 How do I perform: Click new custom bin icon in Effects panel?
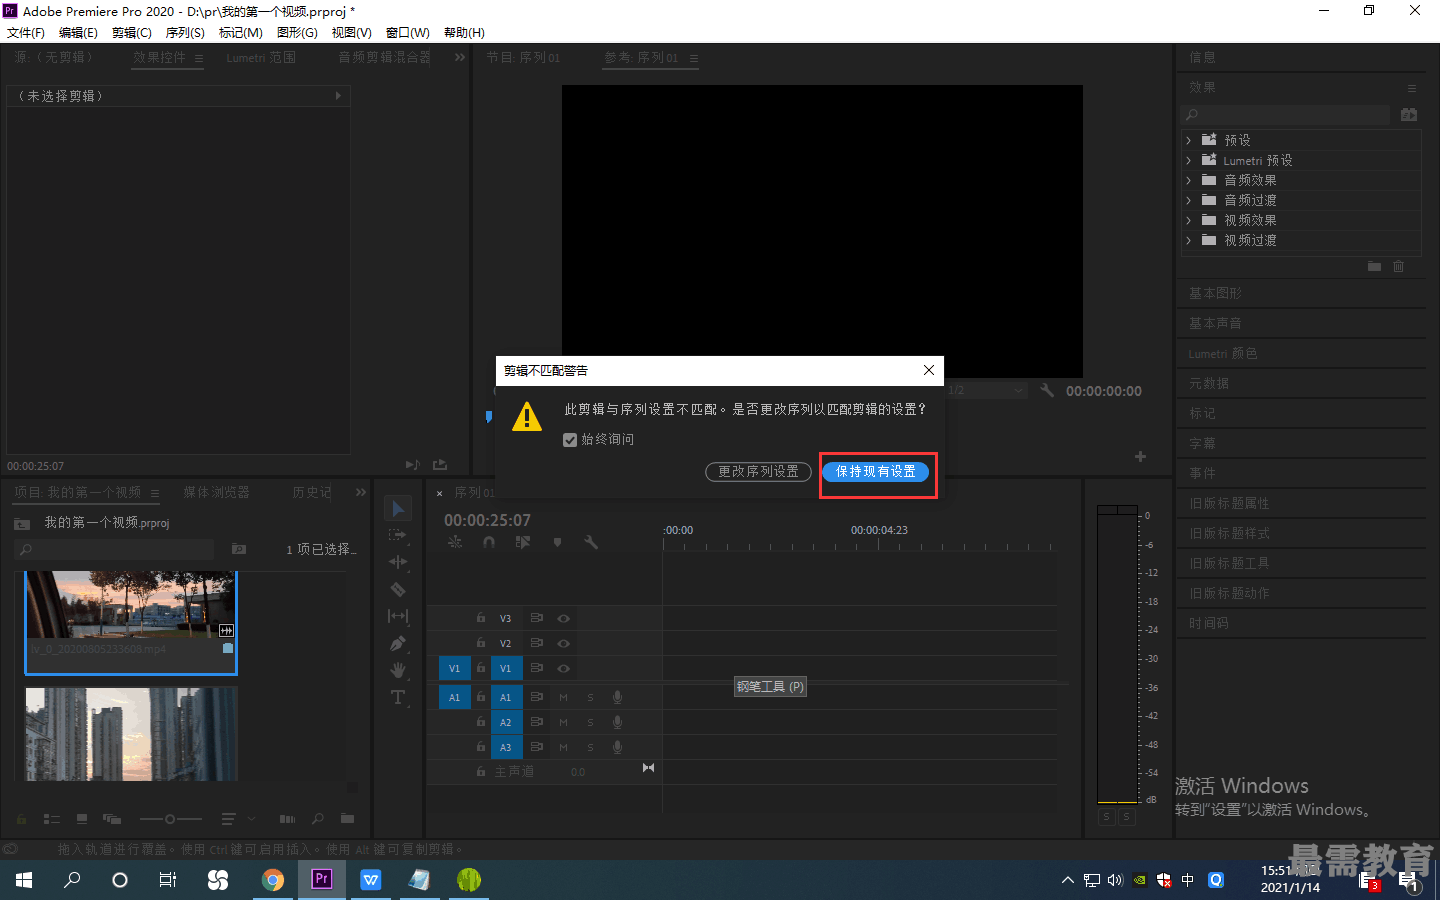click(1374, 266)
